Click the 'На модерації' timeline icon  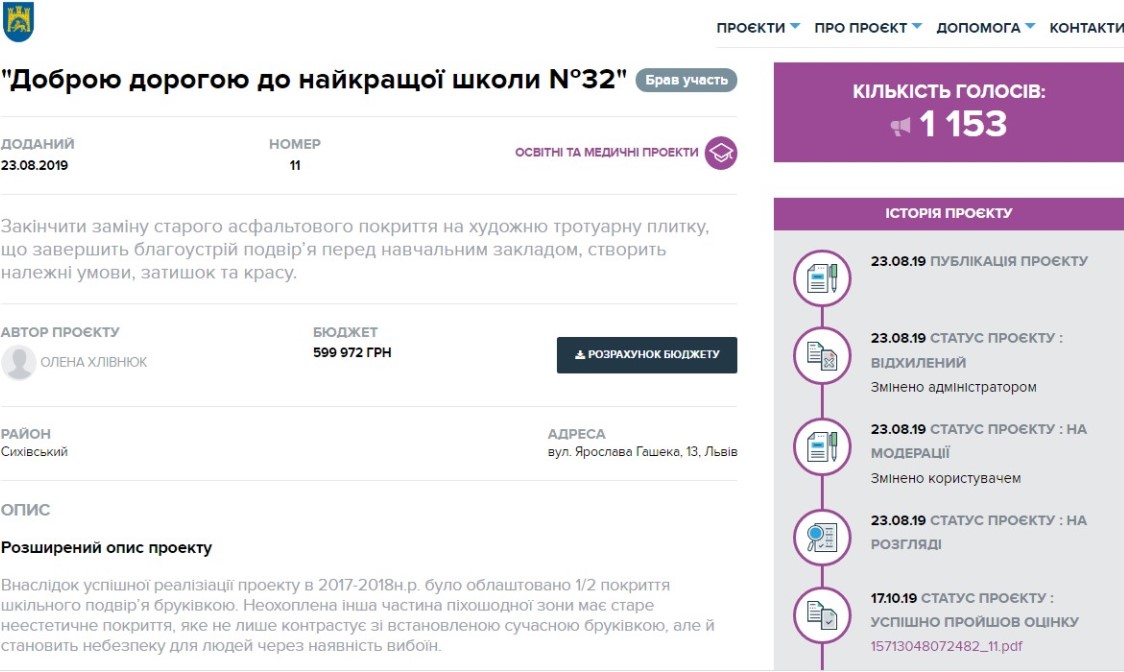822,446
